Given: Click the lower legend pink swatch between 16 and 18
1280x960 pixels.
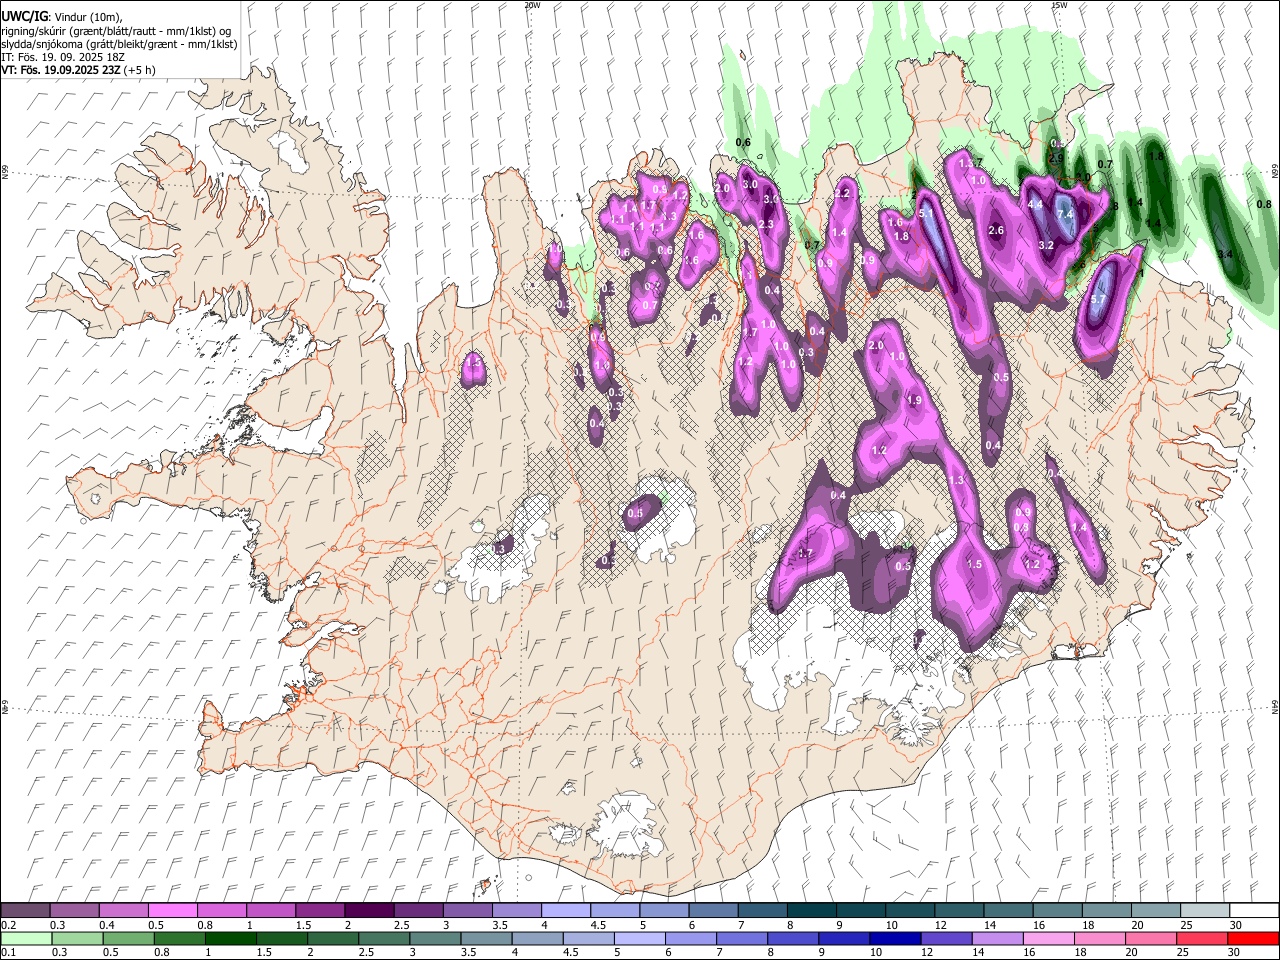Looking at the screenshot, I should tap(1047, 938).
